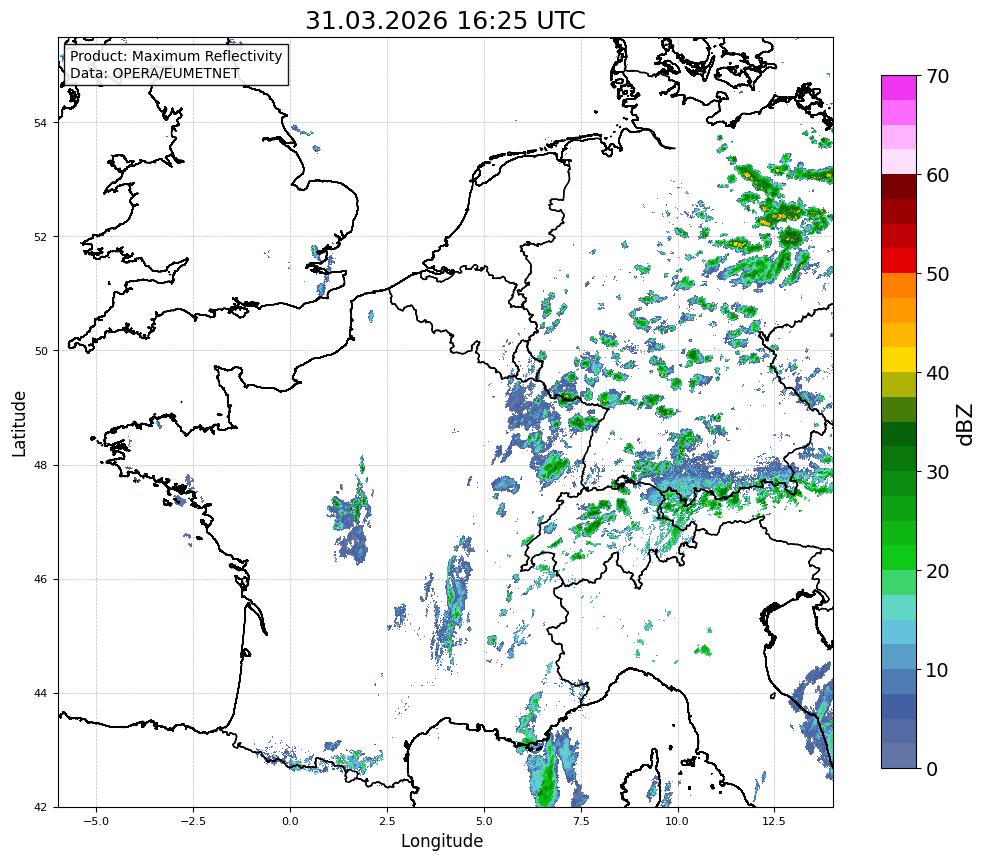
Task: Click the latitude tick label 42
Action: 40,807
